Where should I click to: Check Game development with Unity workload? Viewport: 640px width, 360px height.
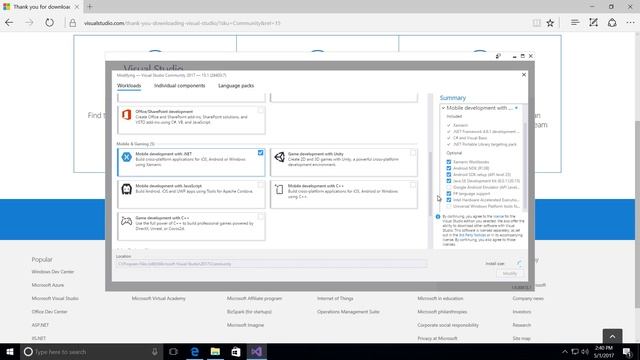pos(413,153)
